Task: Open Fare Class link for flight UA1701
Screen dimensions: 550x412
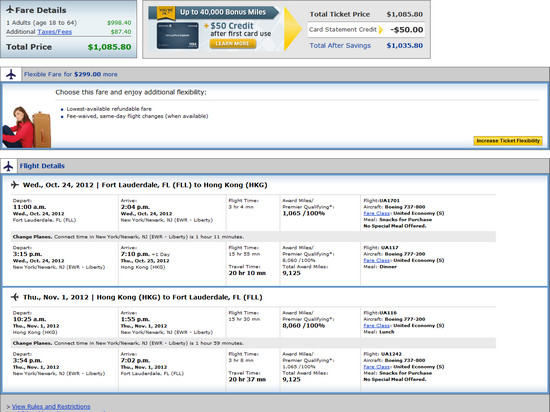Action: [377, 213]
